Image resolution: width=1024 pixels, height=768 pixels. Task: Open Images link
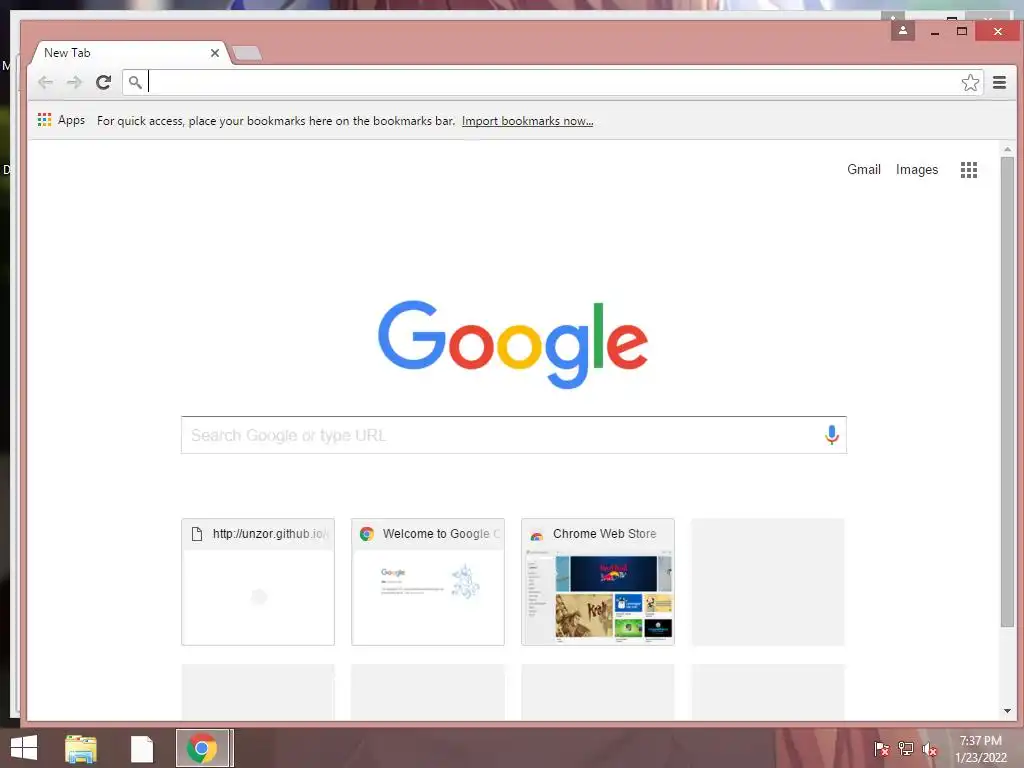(x=916, y=170)
